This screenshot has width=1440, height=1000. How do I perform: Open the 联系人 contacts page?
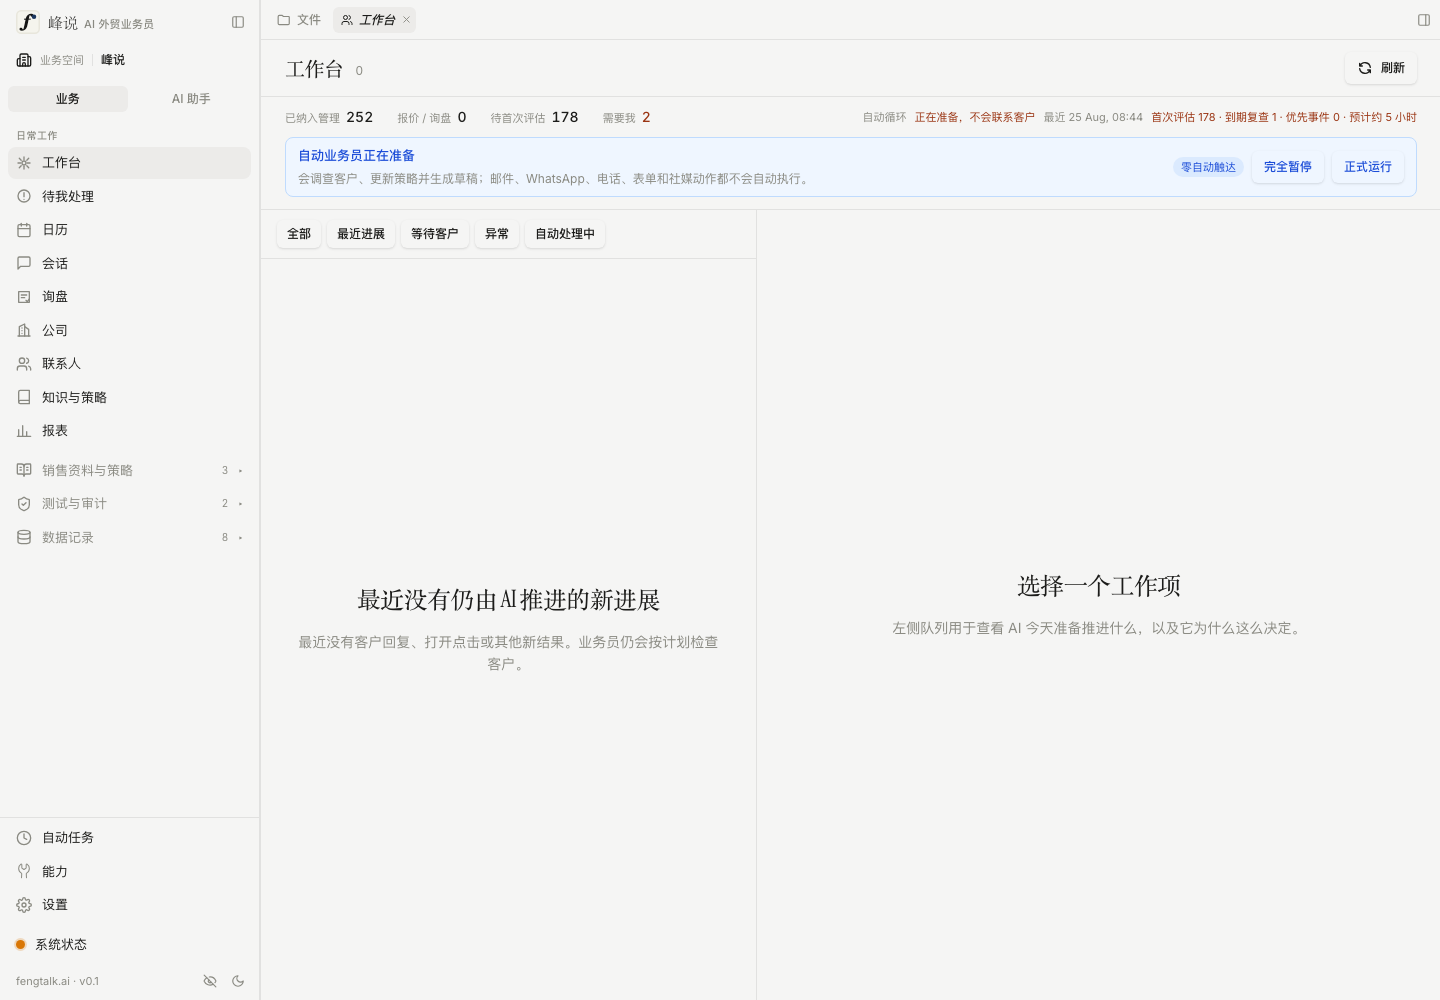click(x=129, y=364)
